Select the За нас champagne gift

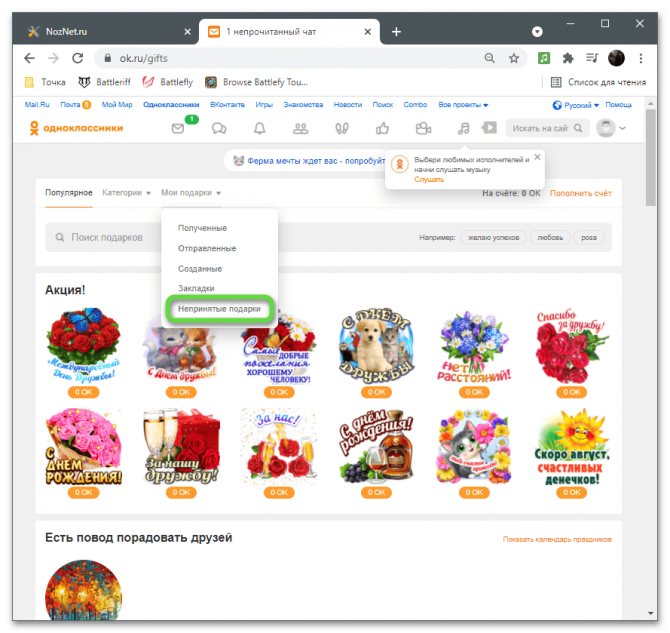click(279, 446)
